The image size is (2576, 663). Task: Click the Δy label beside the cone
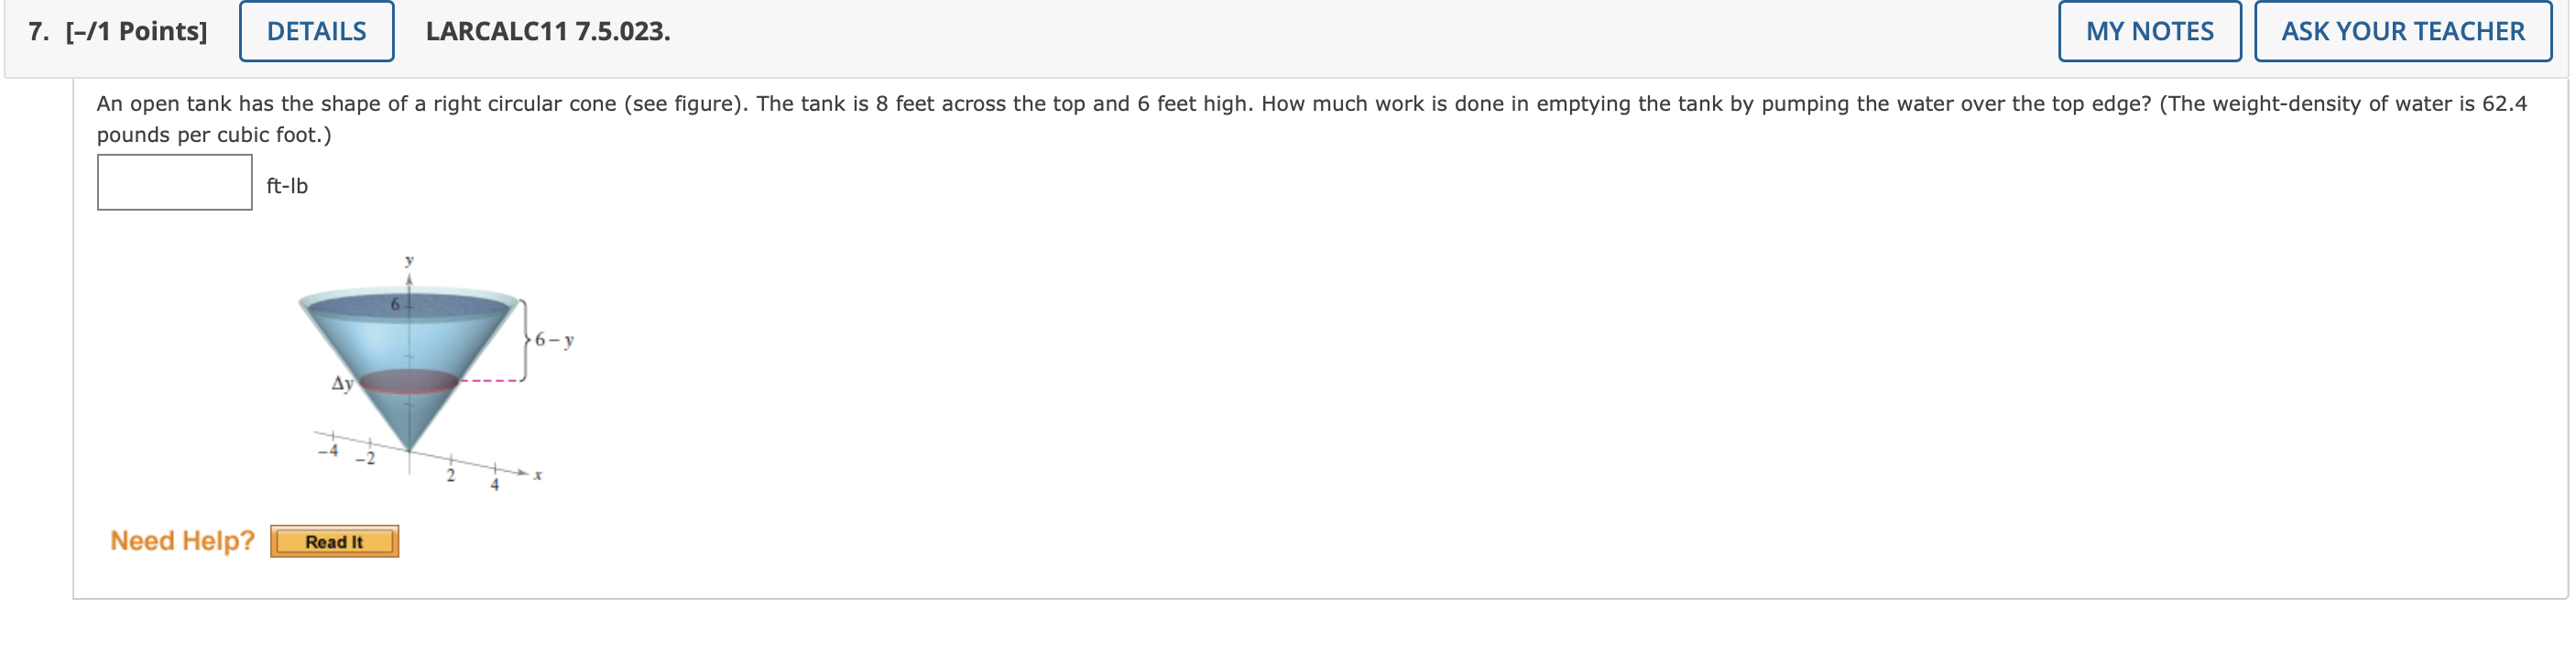[x=342, y=383]
